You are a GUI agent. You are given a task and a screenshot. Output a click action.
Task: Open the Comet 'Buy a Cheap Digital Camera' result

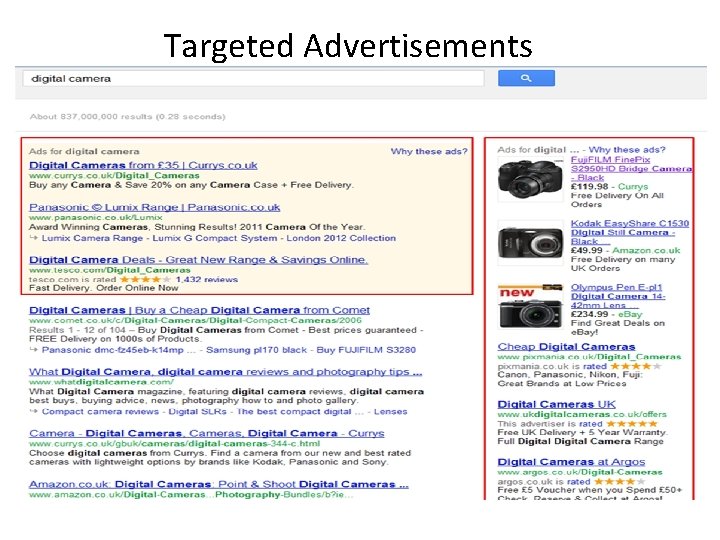[x=199, y=310]
